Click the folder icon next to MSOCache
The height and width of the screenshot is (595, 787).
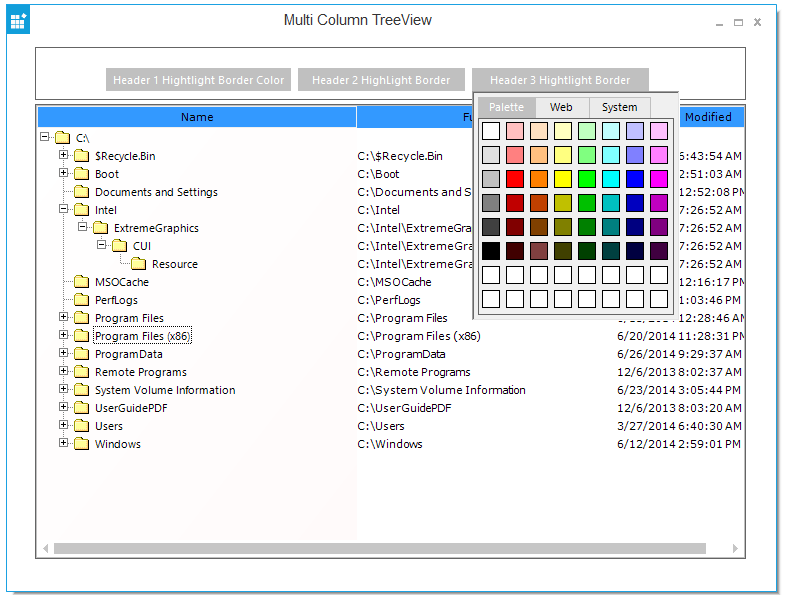tap(81, 282)
